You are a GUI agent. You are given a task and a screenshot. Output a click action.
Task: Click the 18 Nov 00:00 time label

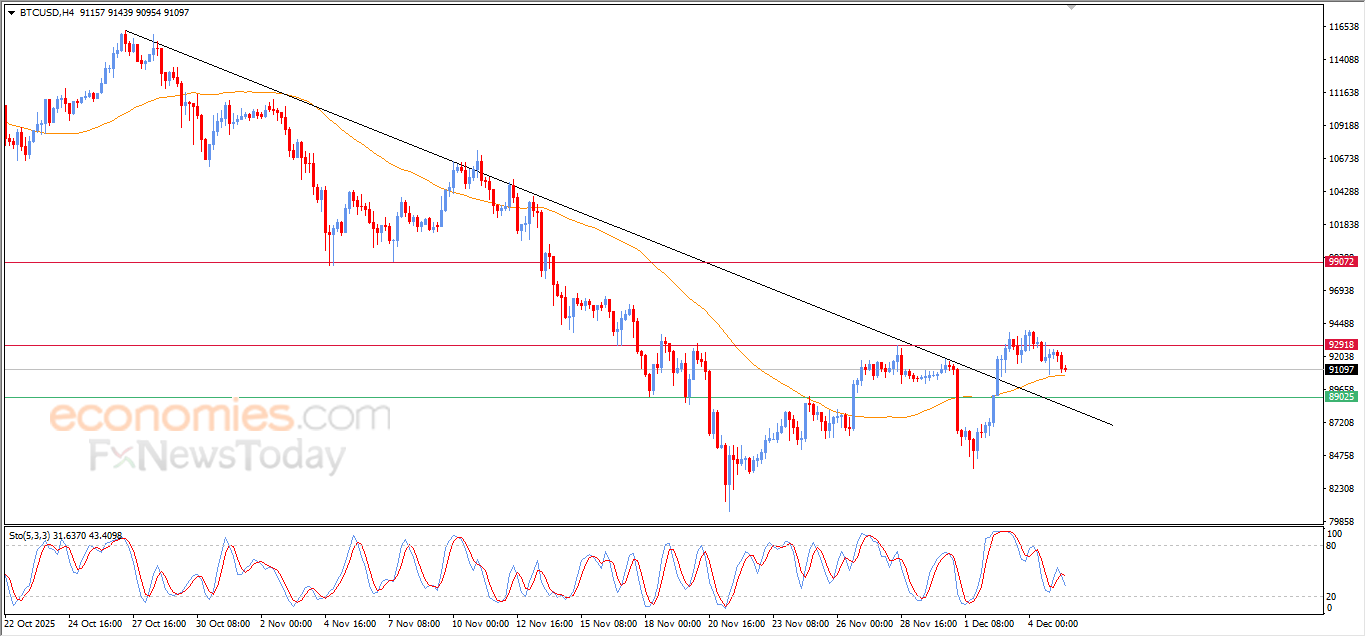point(673,624)
